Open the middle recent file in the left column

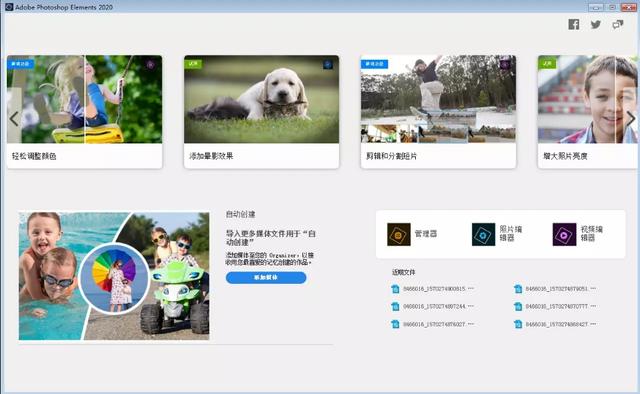[433, 306]
